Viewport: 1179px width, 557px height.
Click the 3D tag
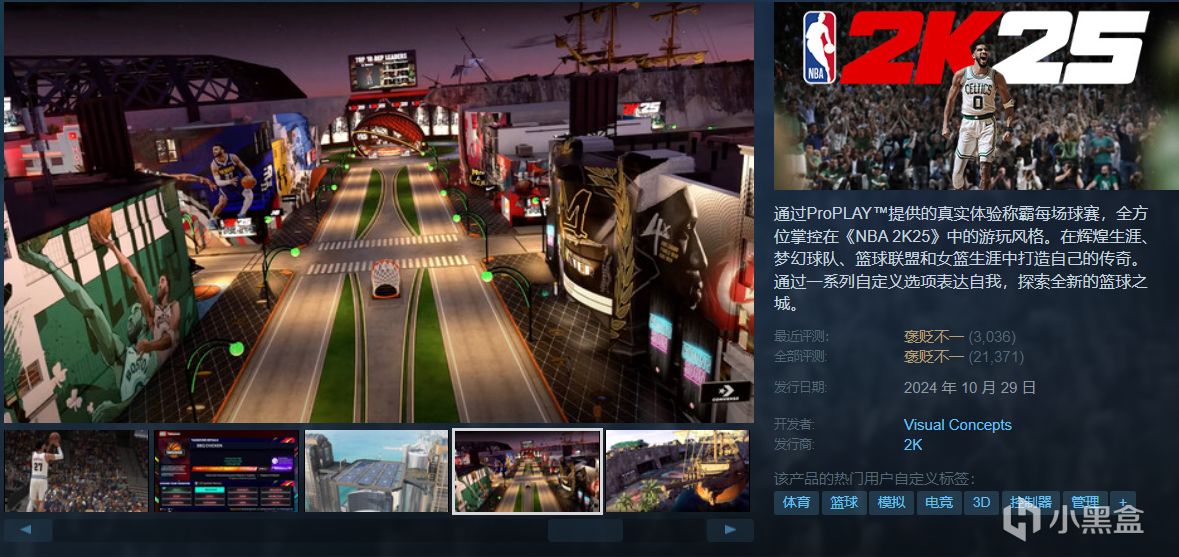click(981, 502)
